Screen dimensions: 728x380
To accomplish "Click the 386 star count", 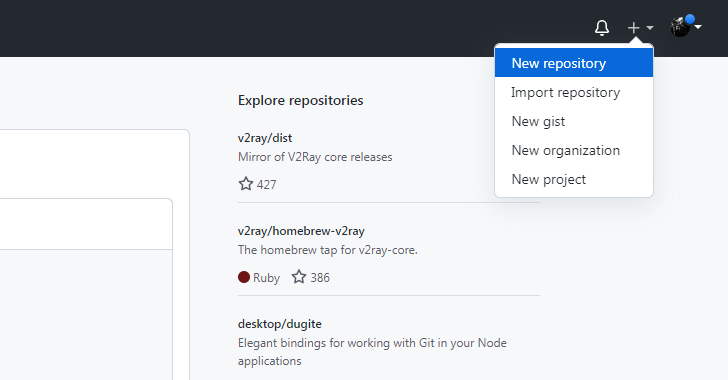I will point(320,278).
